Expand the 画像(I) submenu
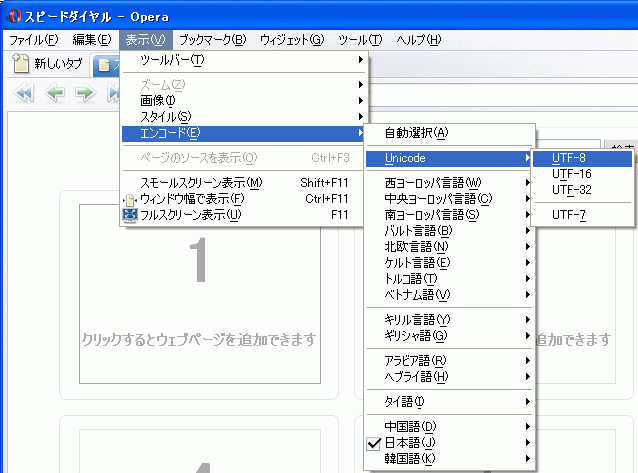The image size is (638, 473). tap(243, 101)
